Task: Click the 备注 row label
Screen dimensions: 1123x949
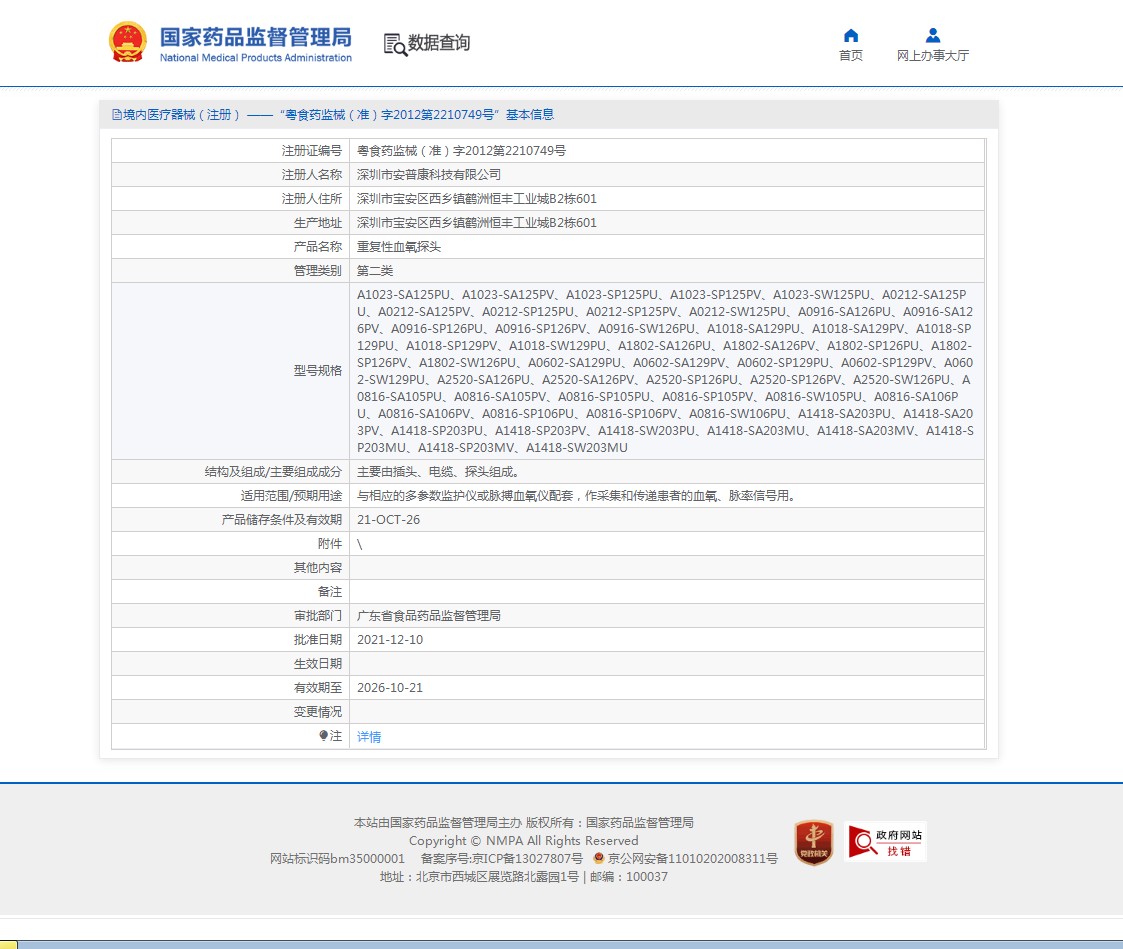Action: pos(329,592)
